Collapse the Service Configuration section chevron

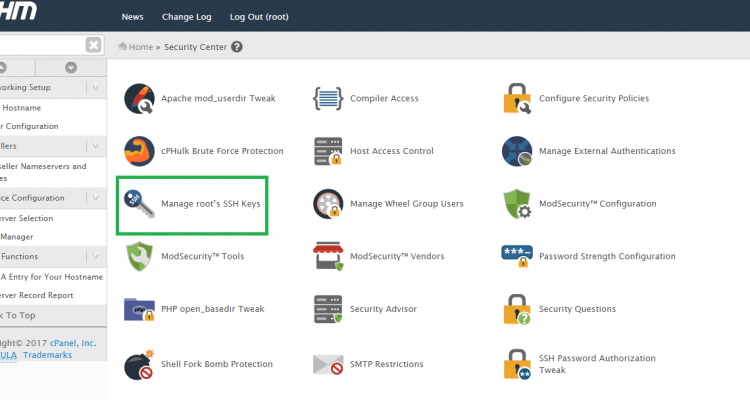click(x=96, y=198)
